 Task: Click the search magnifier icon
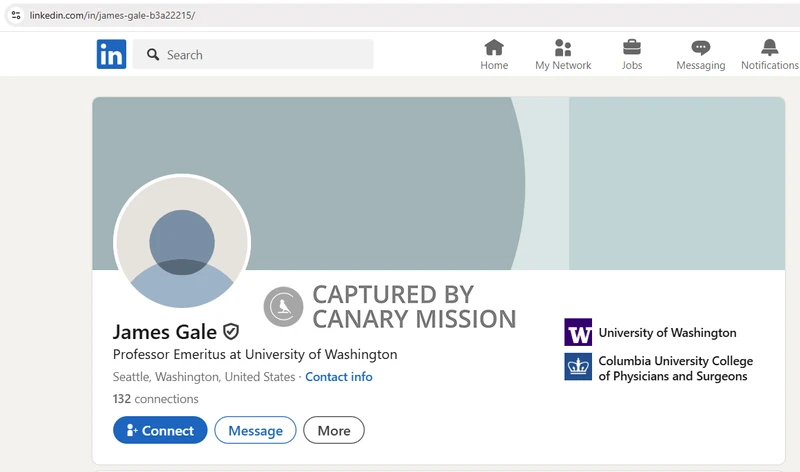tap(153, 55)
